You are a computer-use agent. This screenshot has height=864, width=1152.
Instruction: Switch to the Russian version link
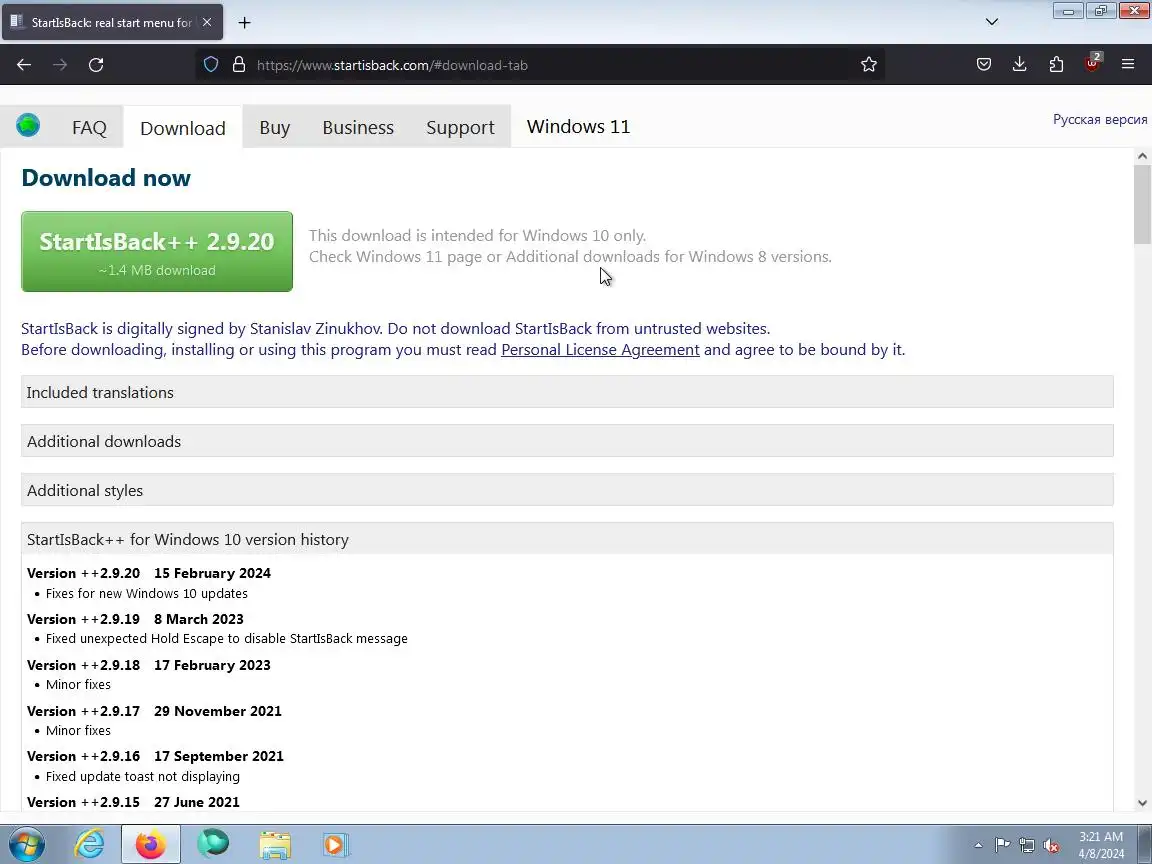tap(1100, 119)
